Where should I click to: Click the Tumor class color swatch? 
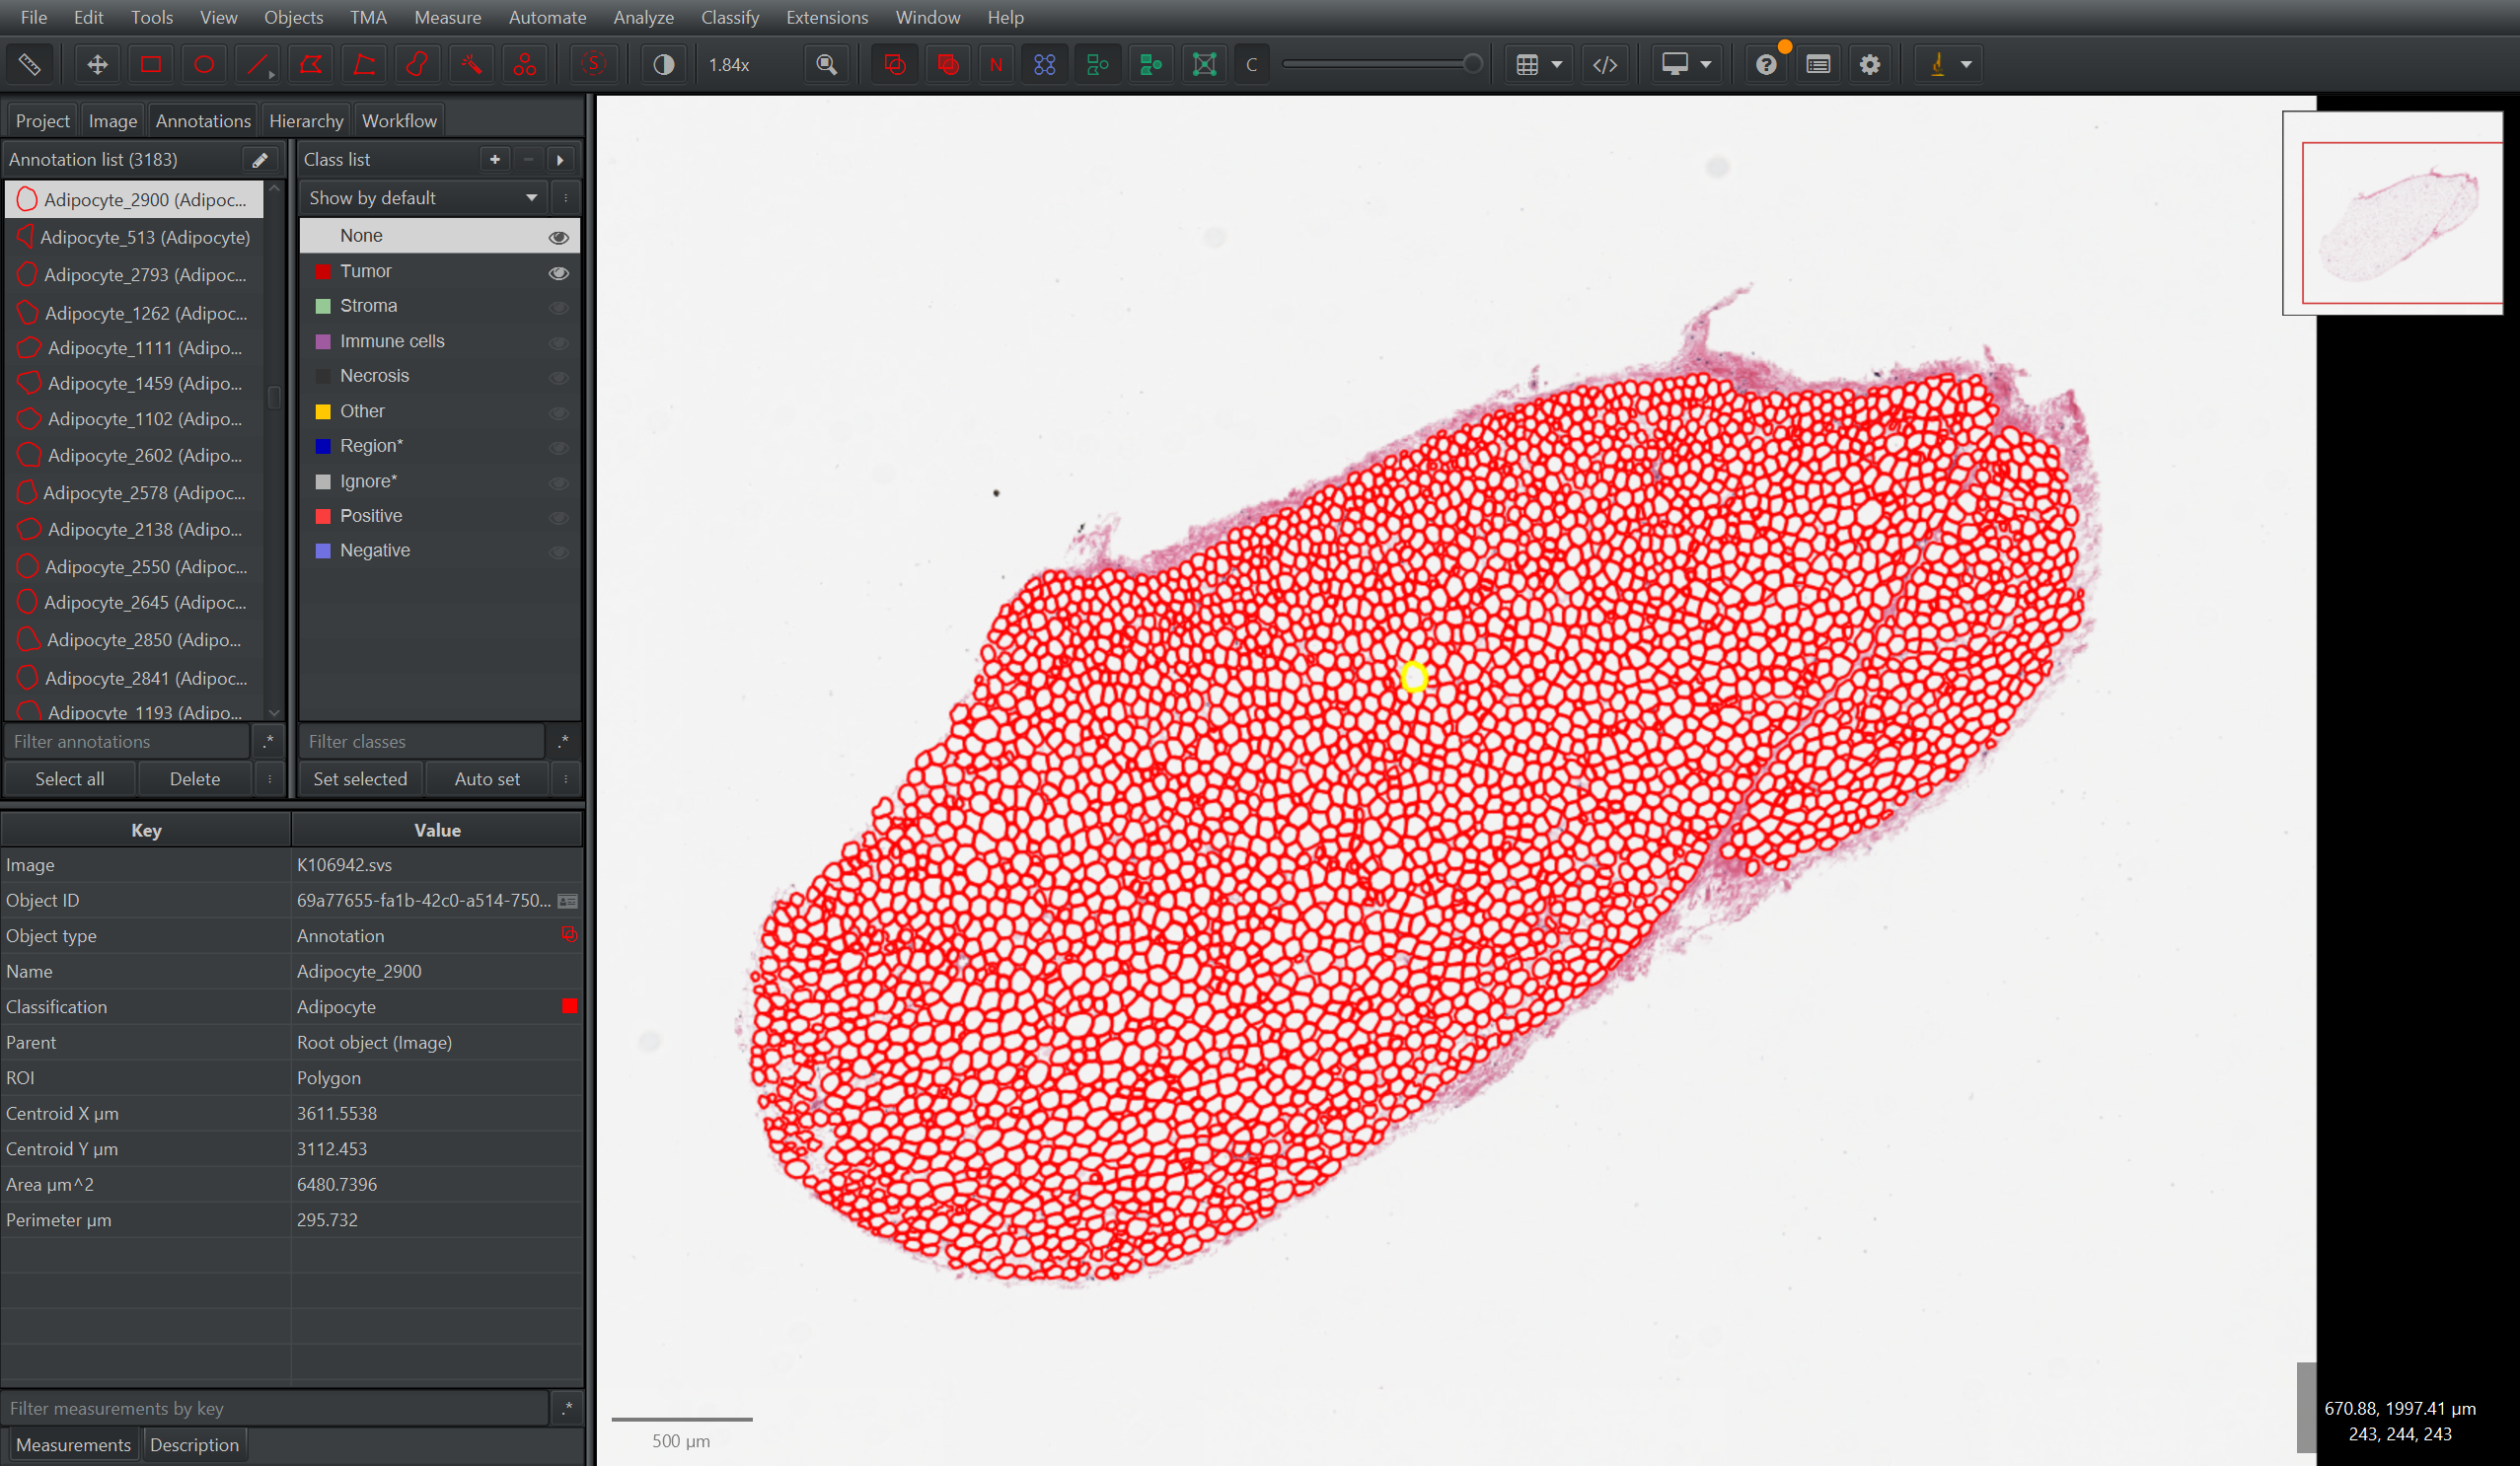coord(323,272)
